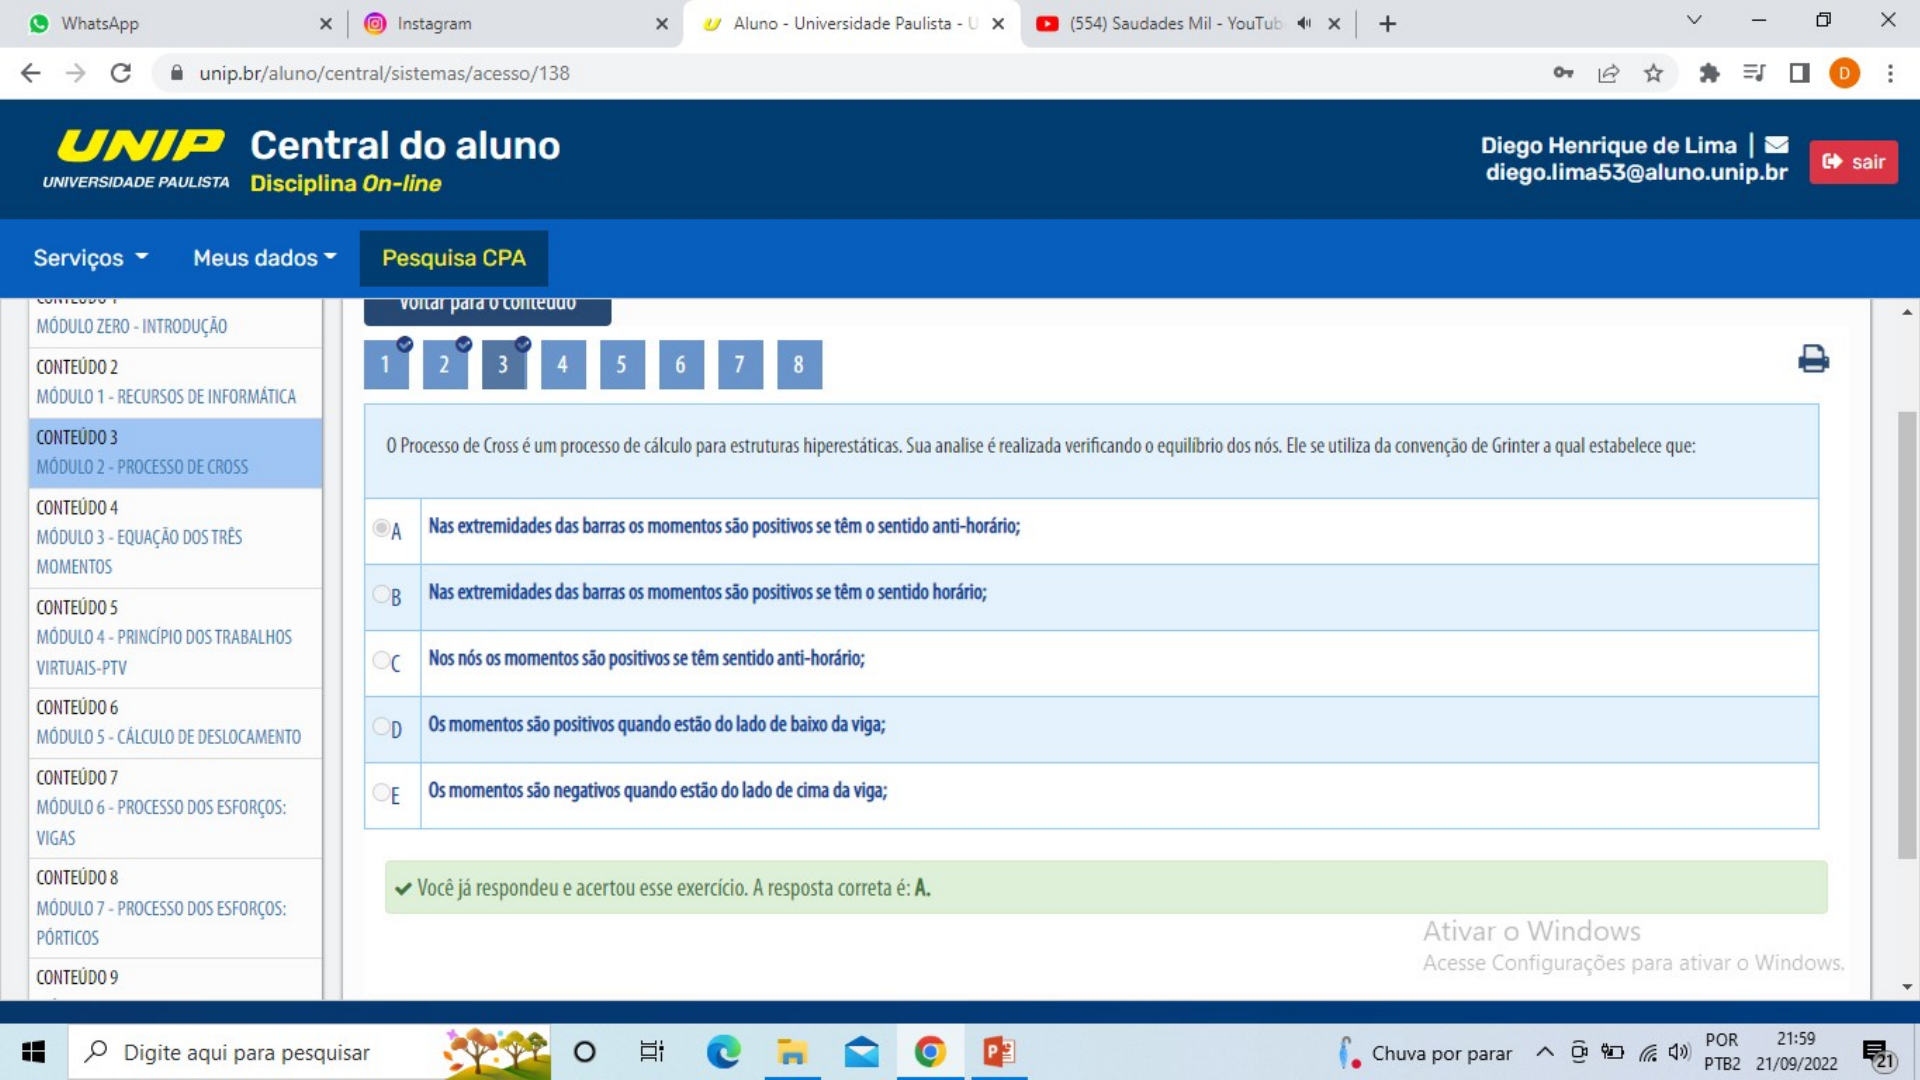Bookmark page with the star icon
The height and width of the screenshot is (1080, 1920).
pos(1654,73)
